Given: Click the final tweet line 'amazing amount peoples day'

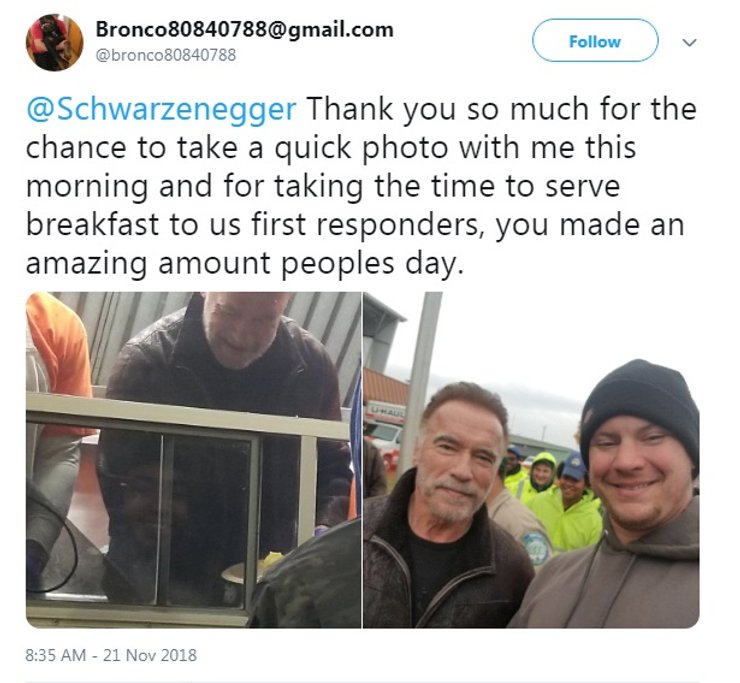Looking at the screenshot, I should click(245, 263).
